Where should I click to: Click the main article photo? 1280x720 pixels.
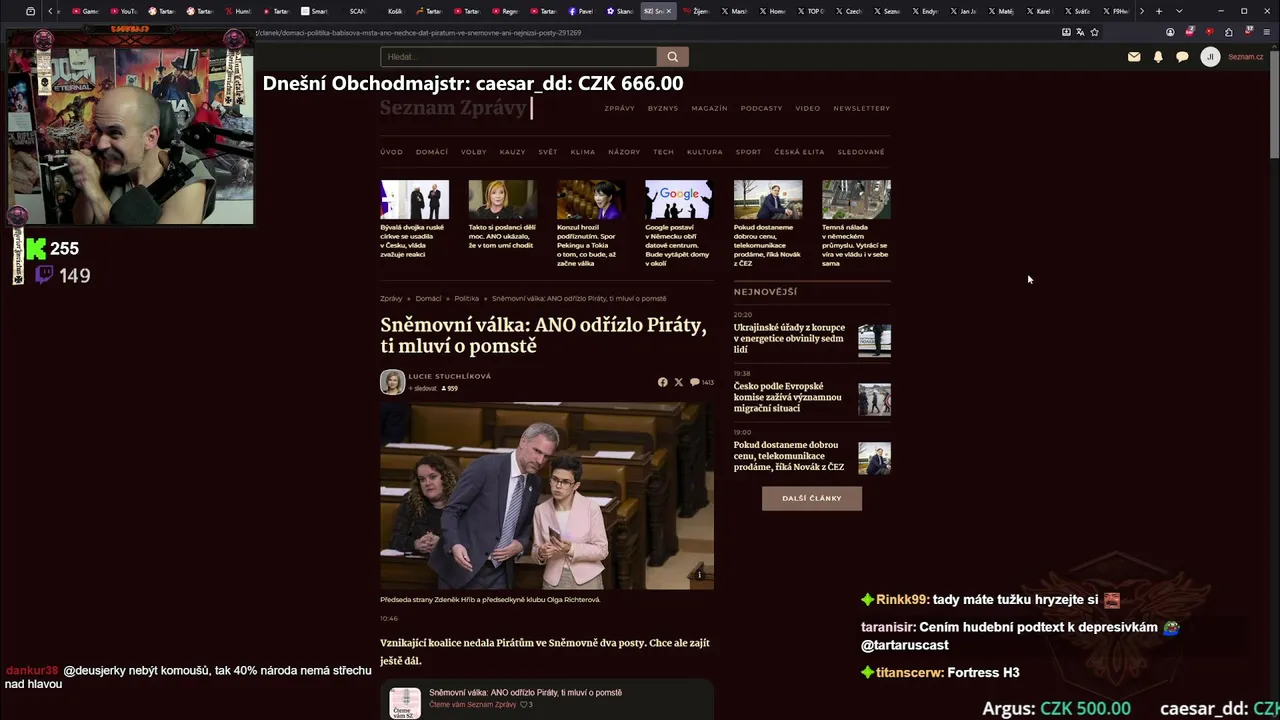click(x=547, y=496)
